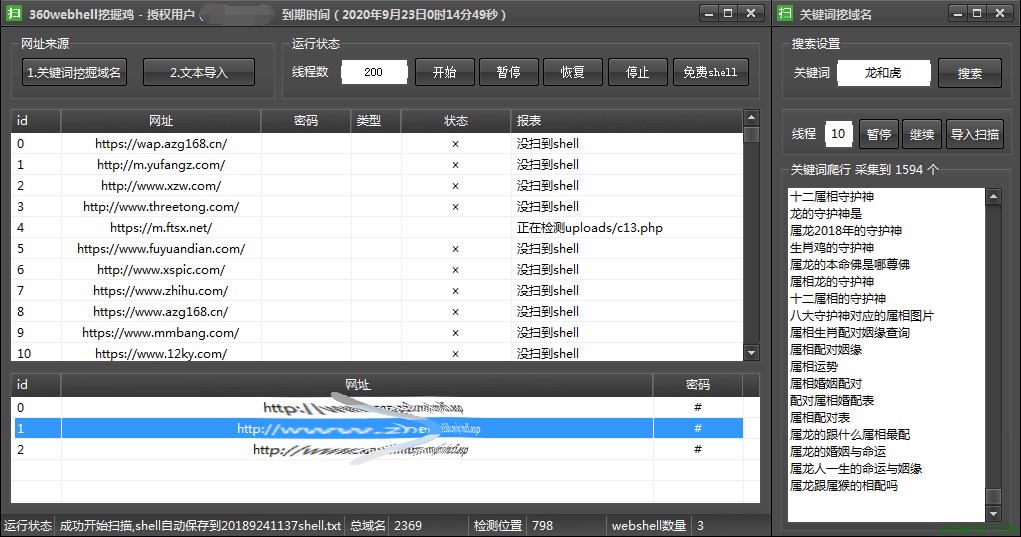
Task: Select keyword 属相生肖配对姻缘查询
Action: coord(850,333)
